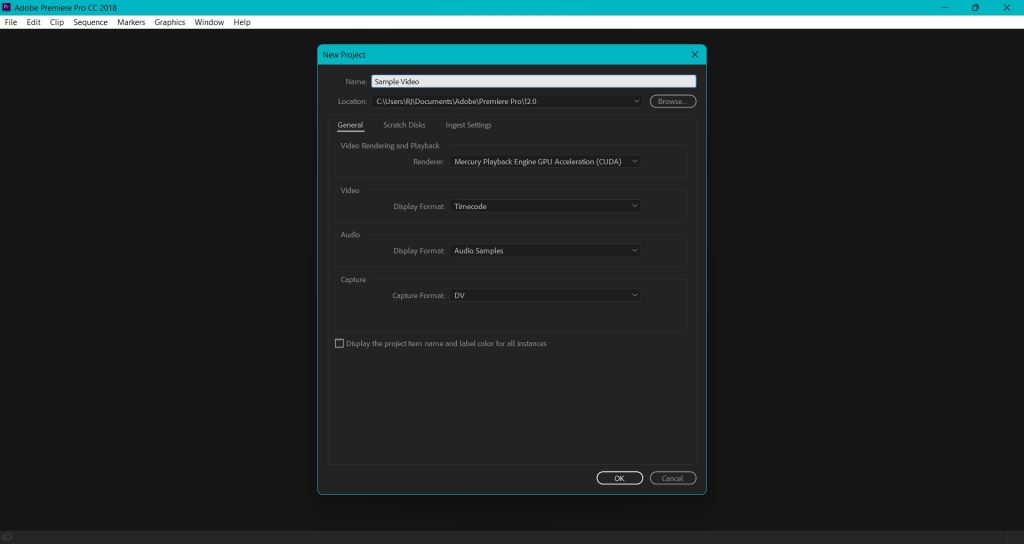The height and width of the screenshot is (544, 1024).
Task: Click the Browse... button
Action: [x=673, y=101]
